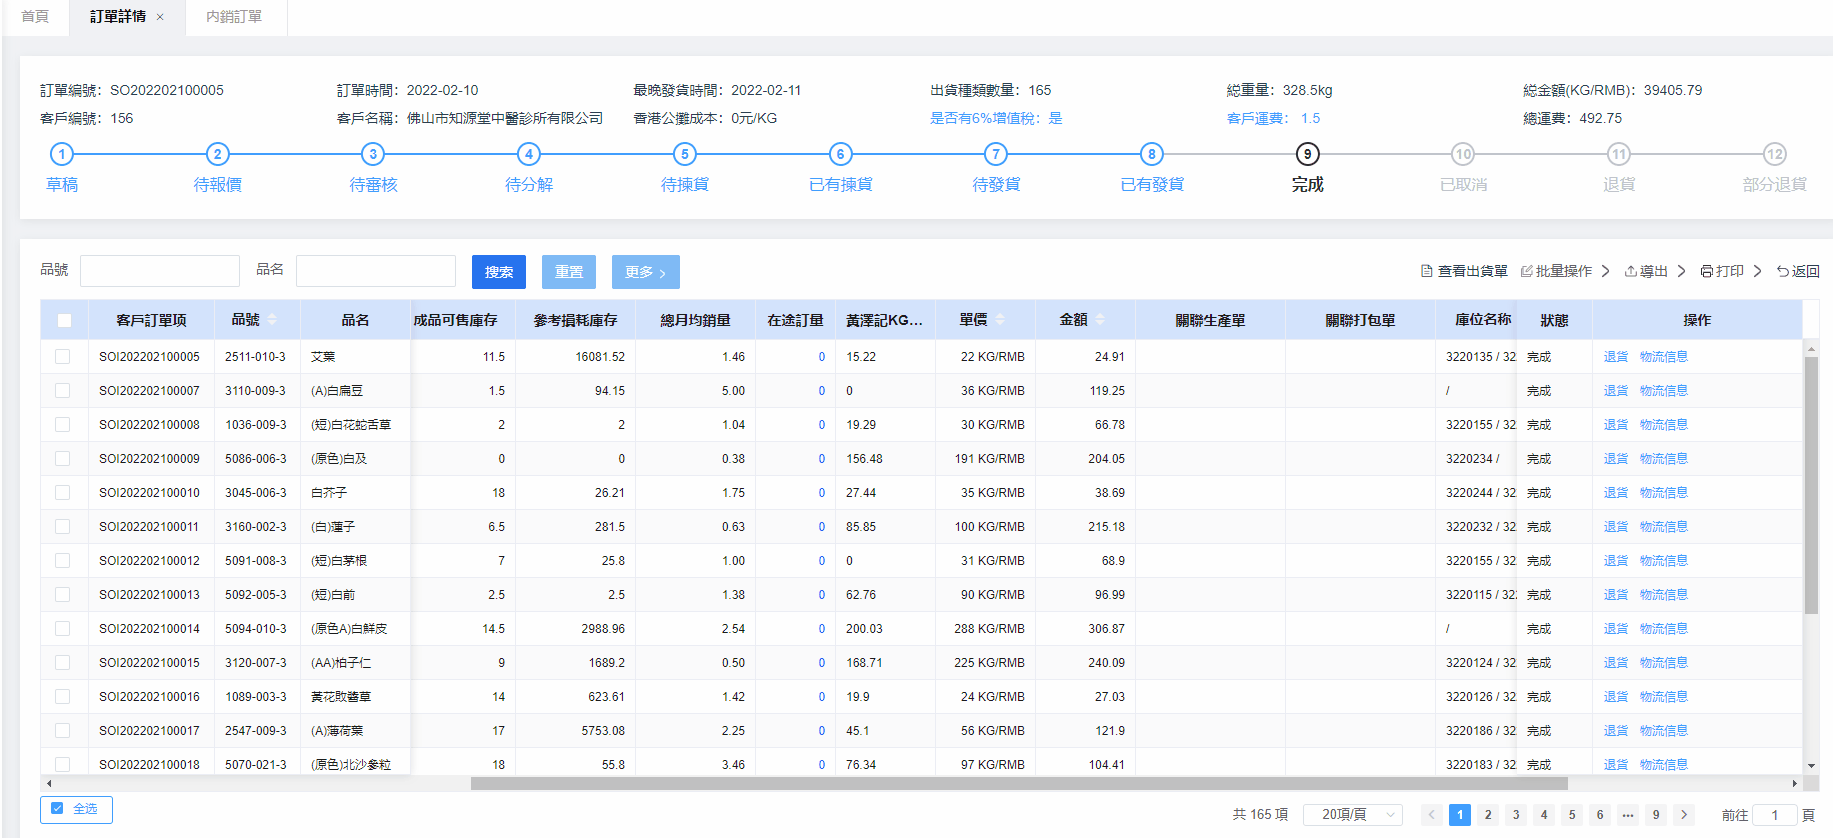The height and width of the screenshot is (838, 1833).
Task: Close the 訂單詳情 tab with x icon
Action: coord(160,17)
